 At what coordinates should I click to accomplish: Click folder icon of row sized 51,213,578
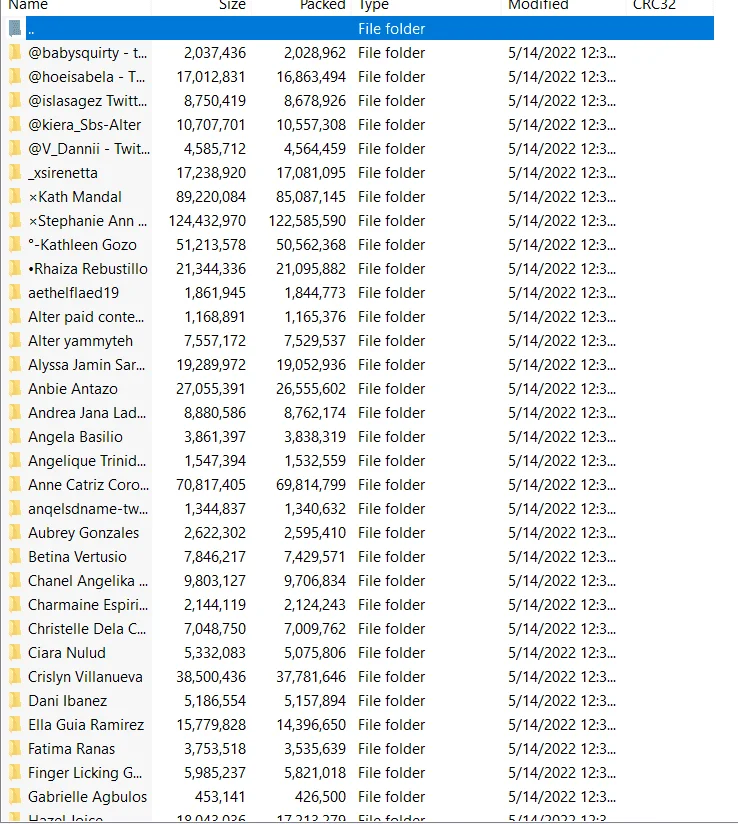tap(15, 244)
